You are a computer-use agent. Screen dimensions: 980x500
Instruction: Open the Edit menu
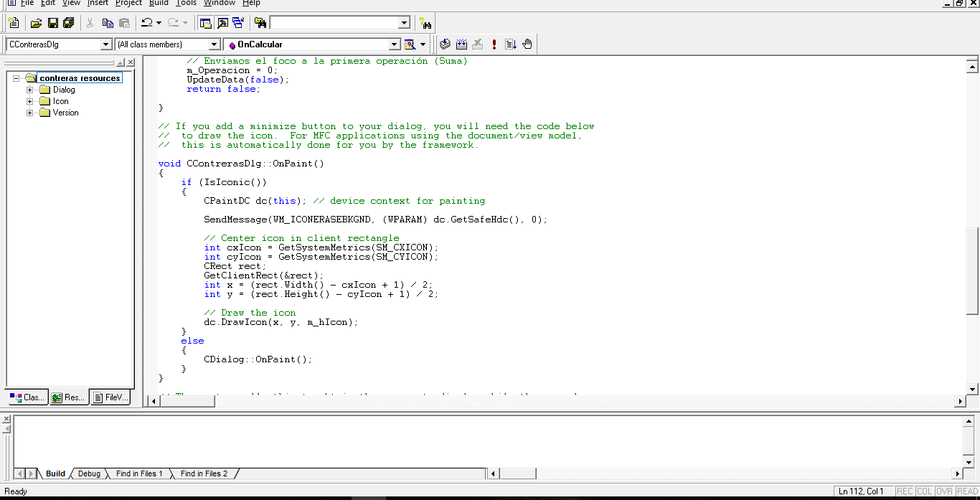(48, 3)
